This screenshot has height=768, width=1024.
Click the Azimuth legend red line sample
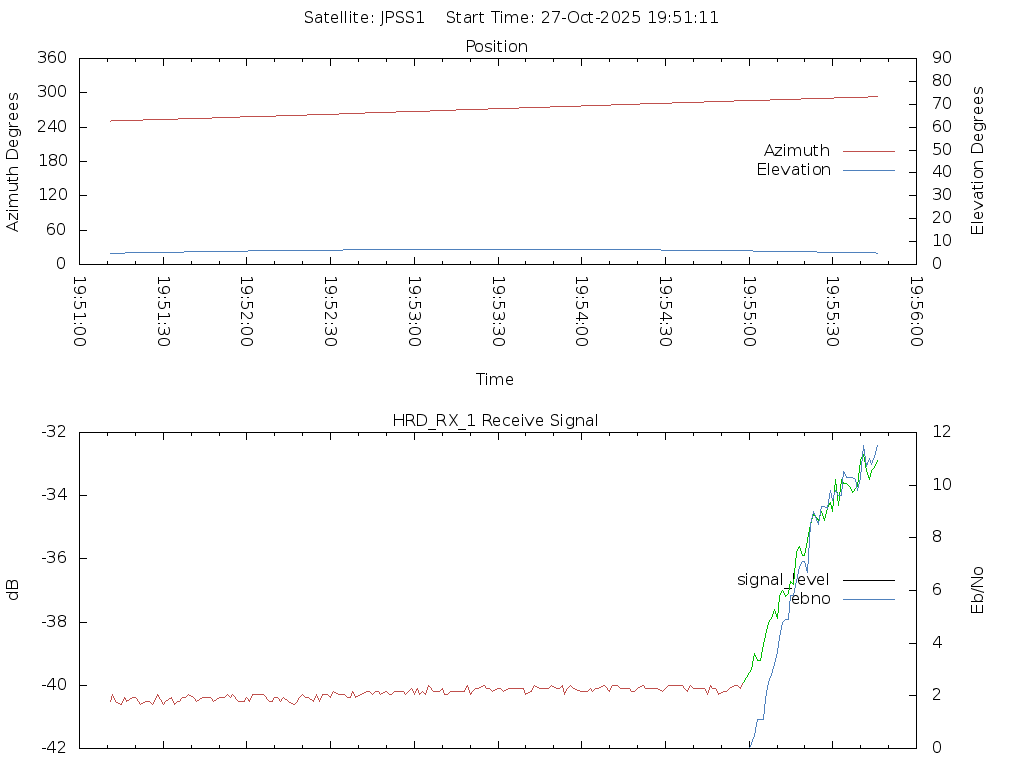868,151
